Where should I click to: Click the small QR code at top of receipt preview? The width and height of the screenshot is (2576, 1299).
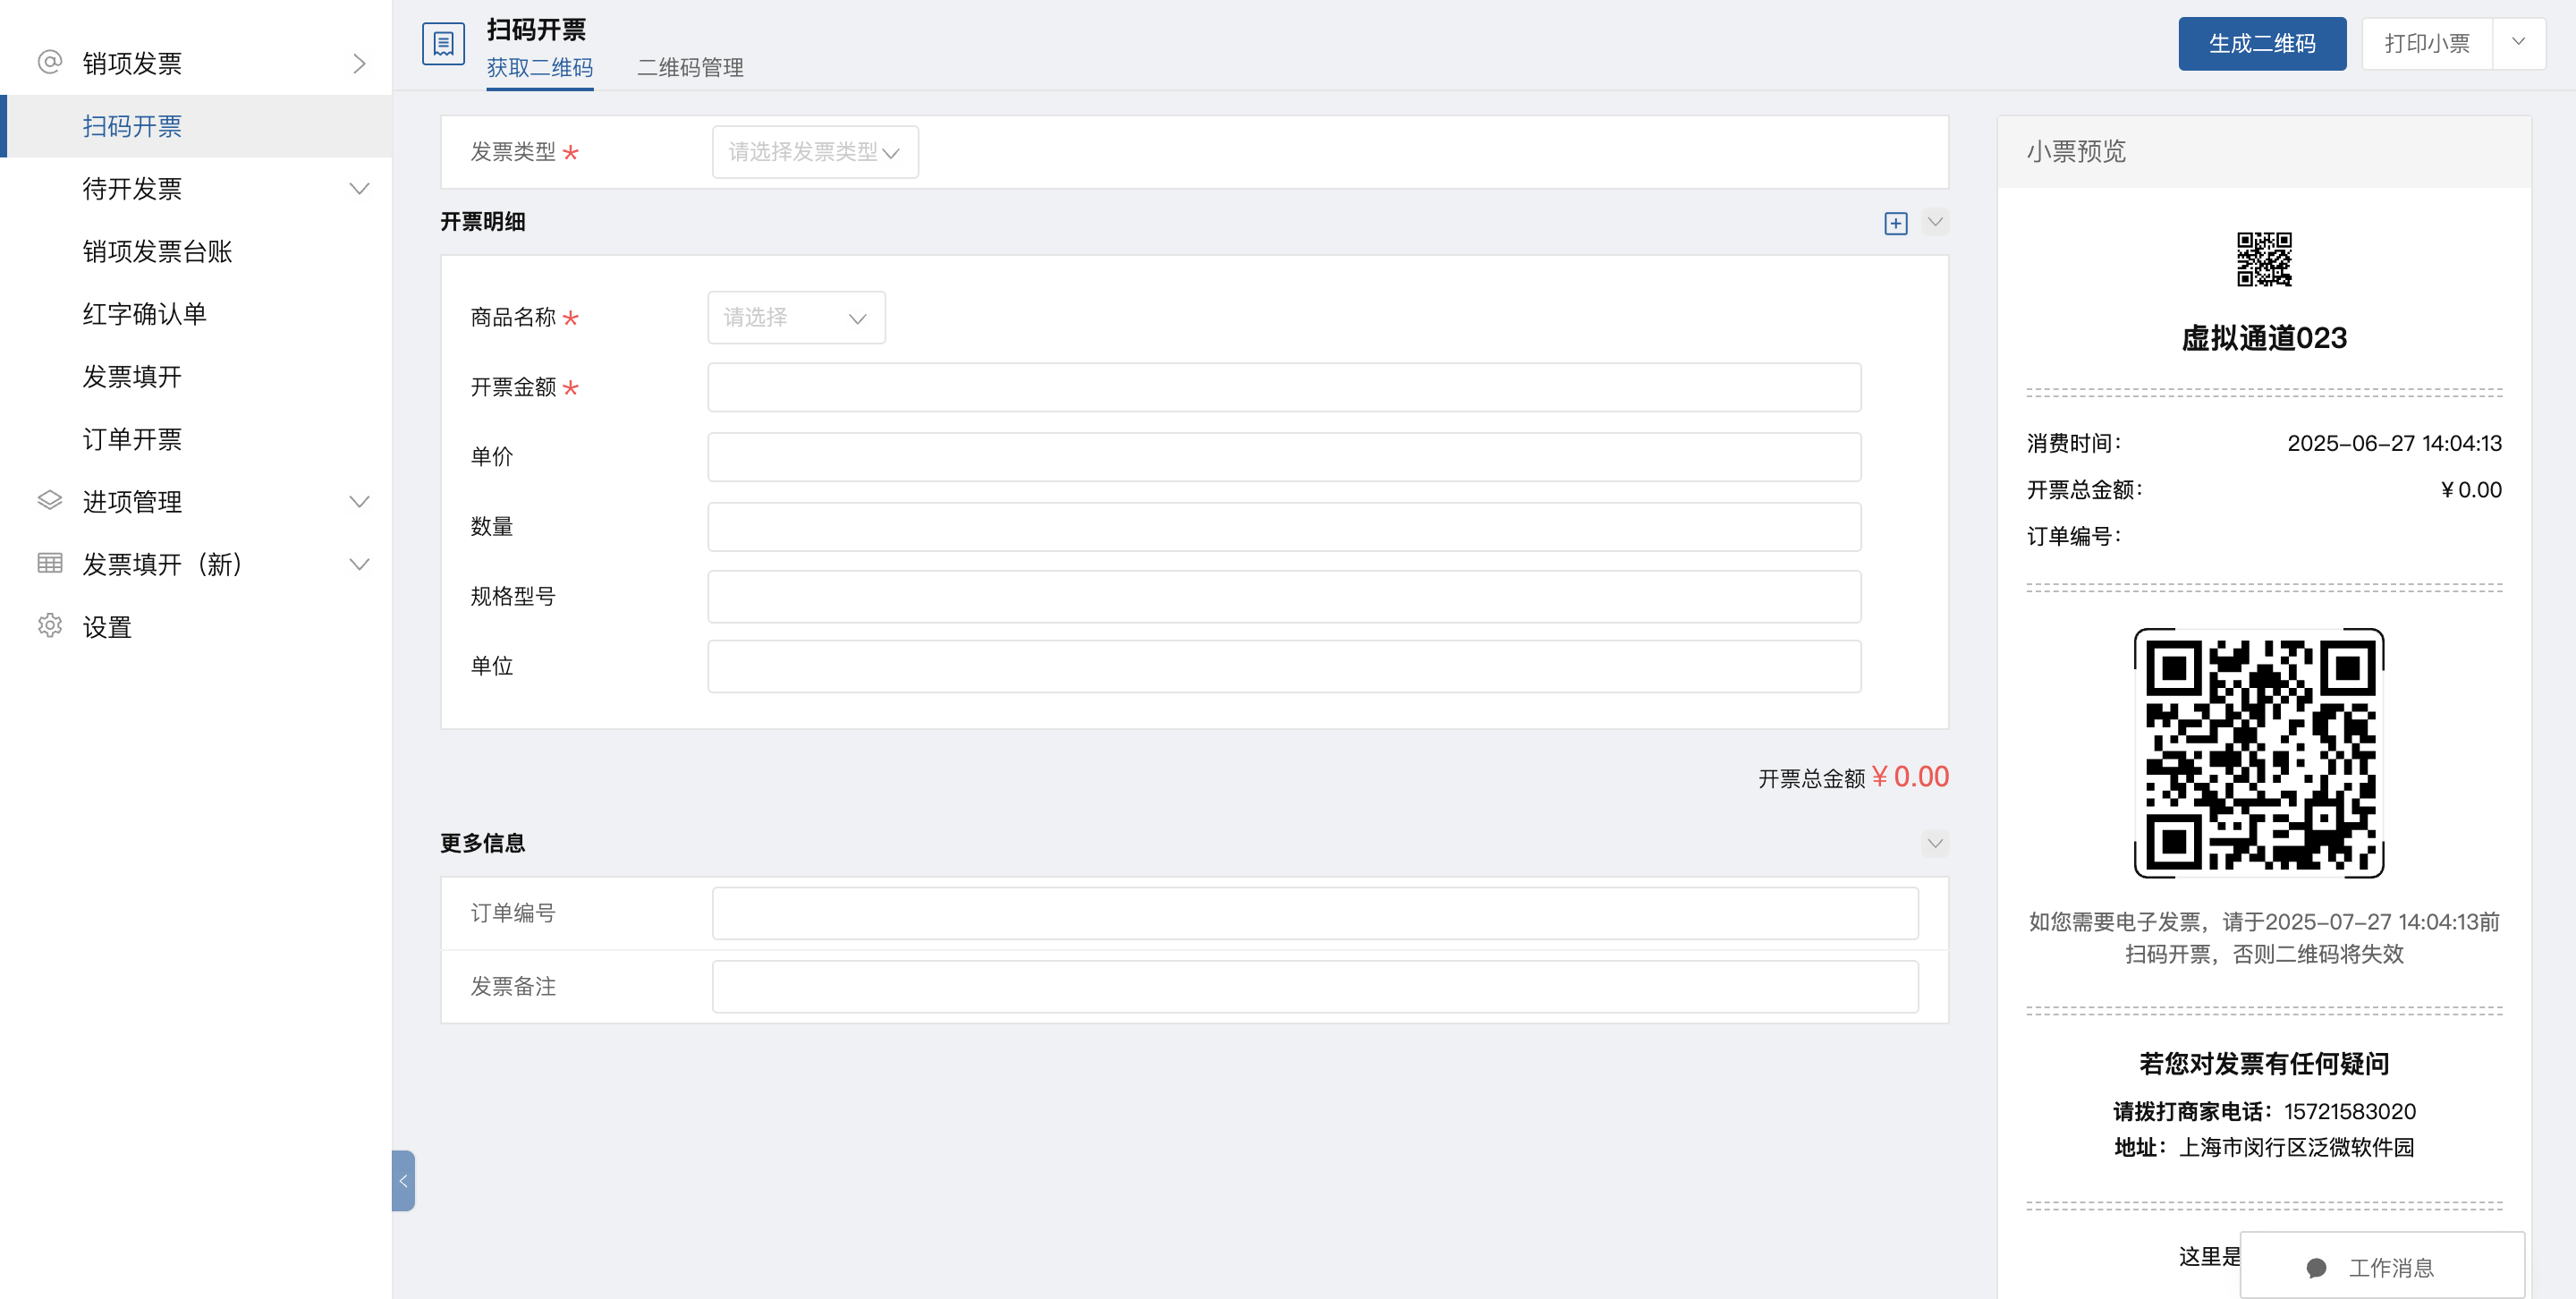pos(2264,259)
